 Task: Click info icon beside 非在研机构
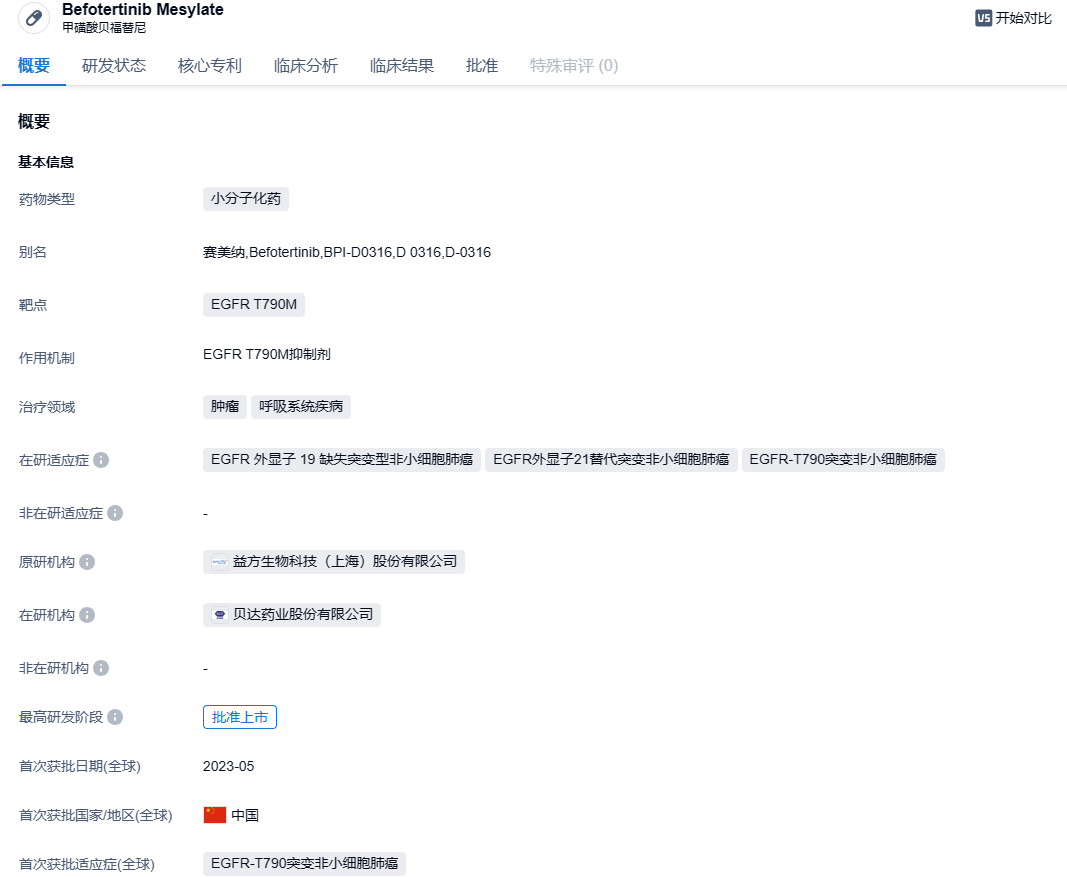tap(101, 668)
